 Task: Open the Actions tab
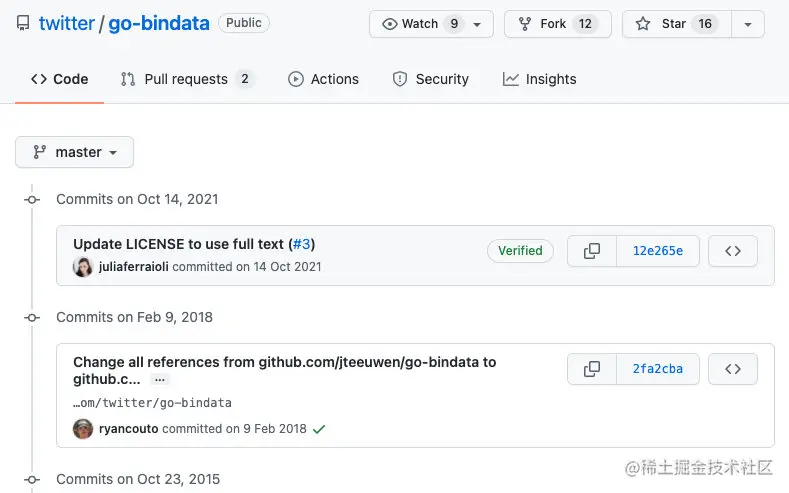coord(324,79)
